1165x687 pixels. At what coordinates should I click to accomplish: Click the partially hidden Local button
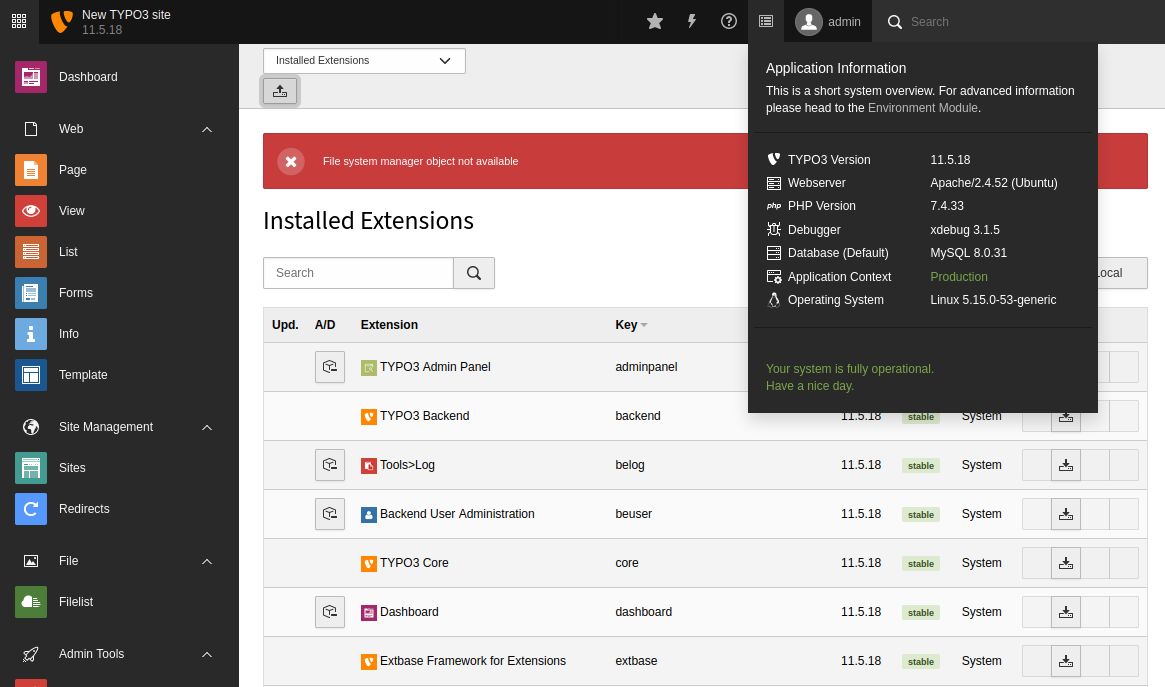point(1123,273)
